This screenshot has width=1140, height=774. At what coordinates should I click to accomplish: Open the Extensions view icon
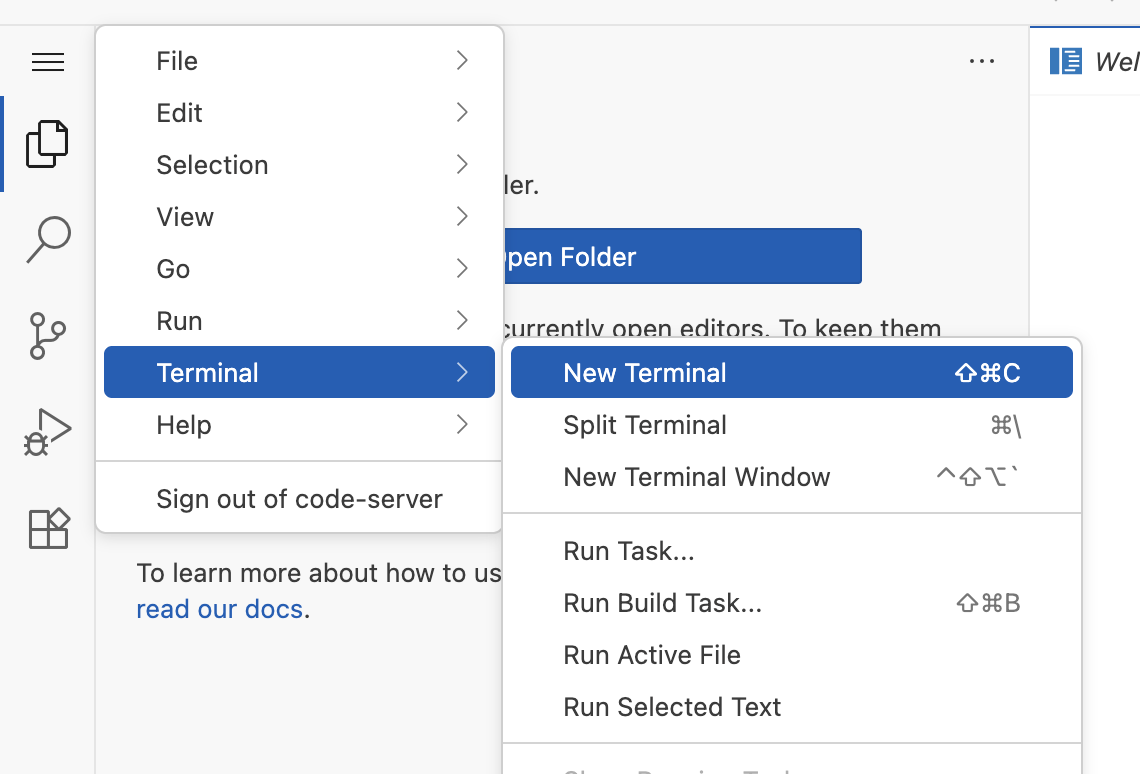click(x=47, y=528)
